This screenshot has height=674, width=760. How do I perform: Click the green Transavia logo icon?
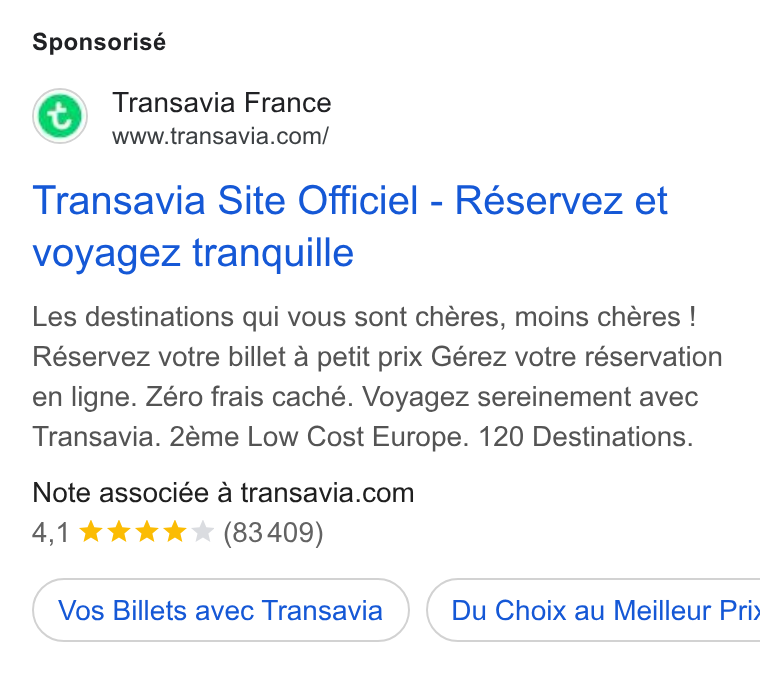coord(60,116)
